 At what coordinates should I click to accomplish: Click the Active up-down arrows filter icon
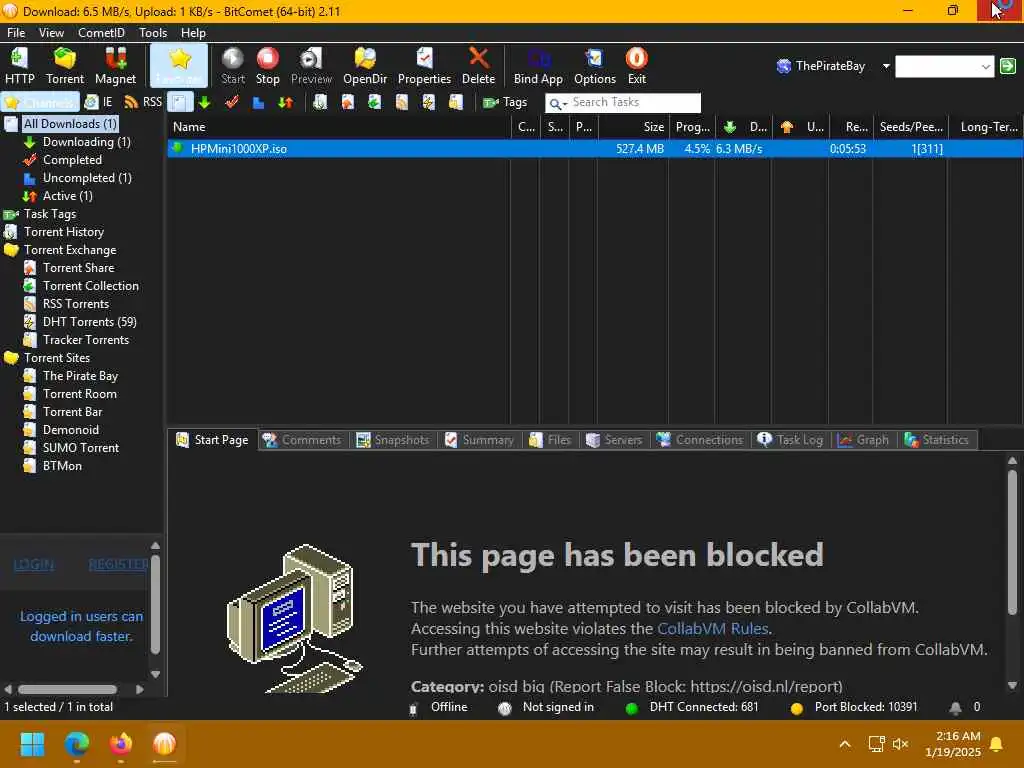tap(285, 103)
